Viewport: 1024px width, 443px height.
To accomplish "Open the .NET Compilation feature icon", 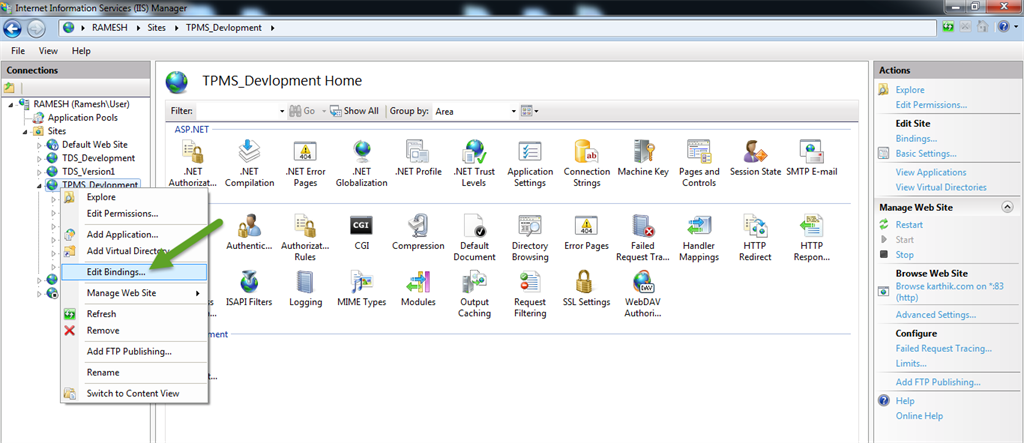I will pyautogui.click(x=249, y=164).
